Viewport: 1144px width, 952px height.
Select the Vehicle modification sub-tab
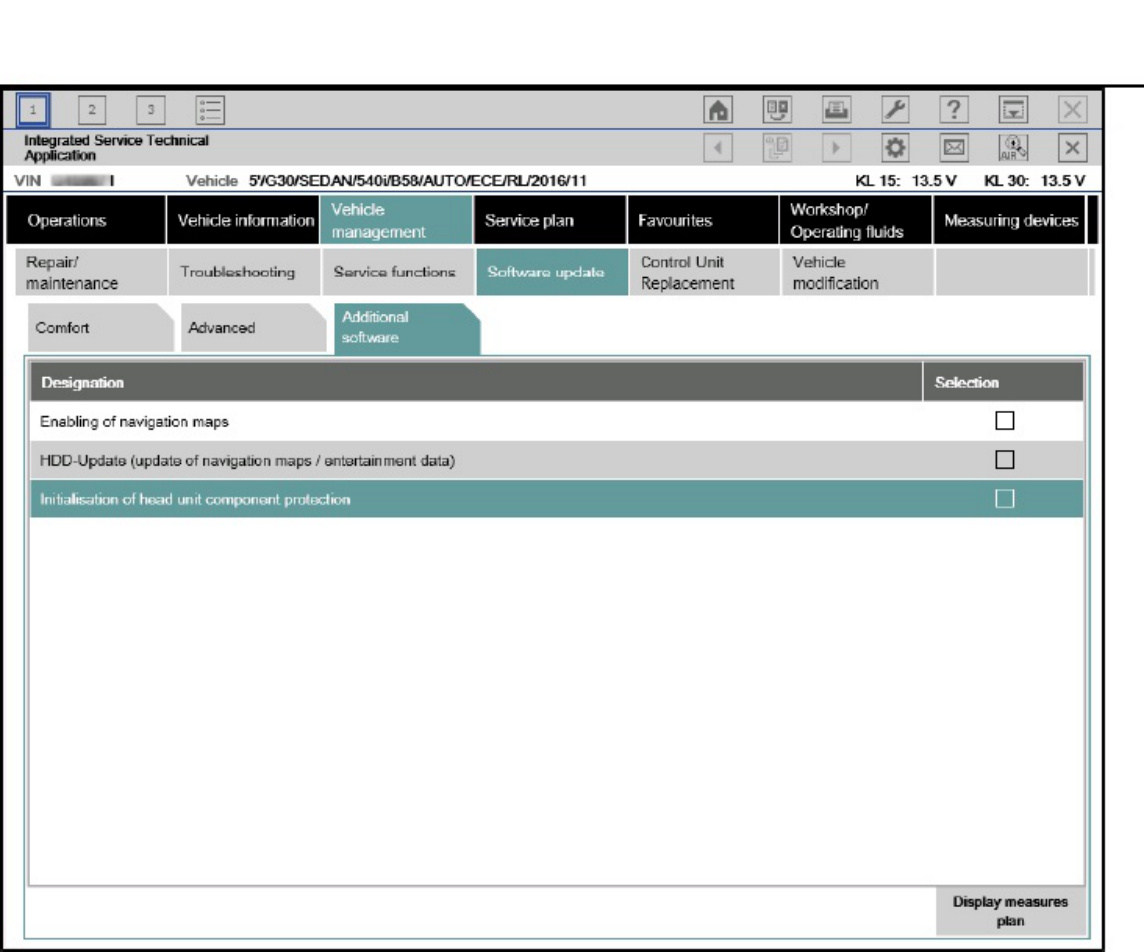[857, 272]
